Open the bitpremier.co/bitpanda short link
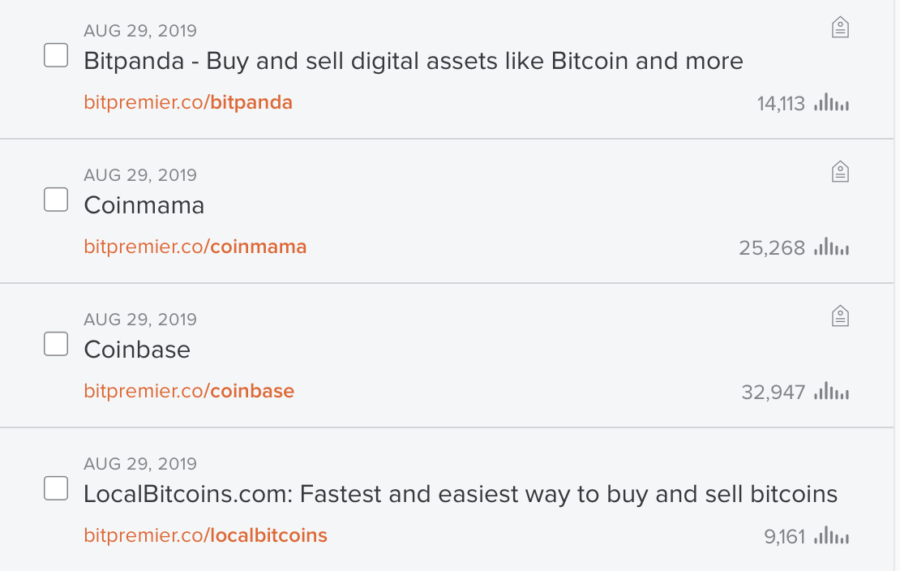The image size is (900, 571). [x=188, y=103]
